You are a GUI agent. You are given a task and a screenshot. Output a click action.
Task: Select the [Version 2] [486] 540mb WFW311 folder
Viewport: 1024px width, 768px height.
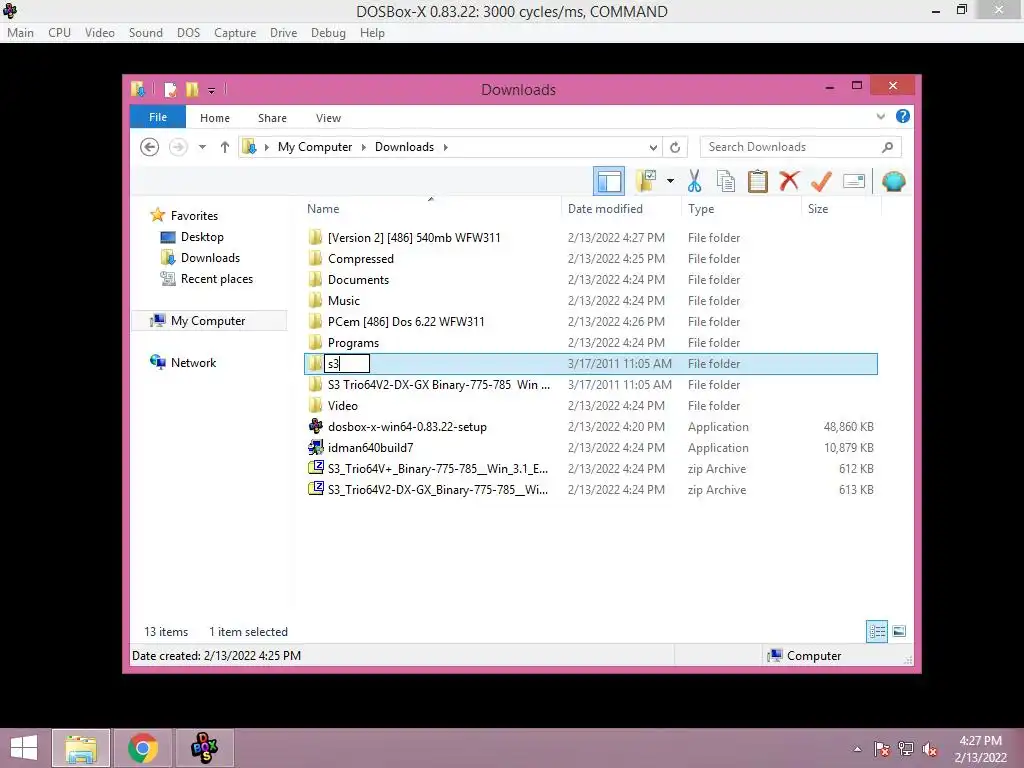[591, 238]
